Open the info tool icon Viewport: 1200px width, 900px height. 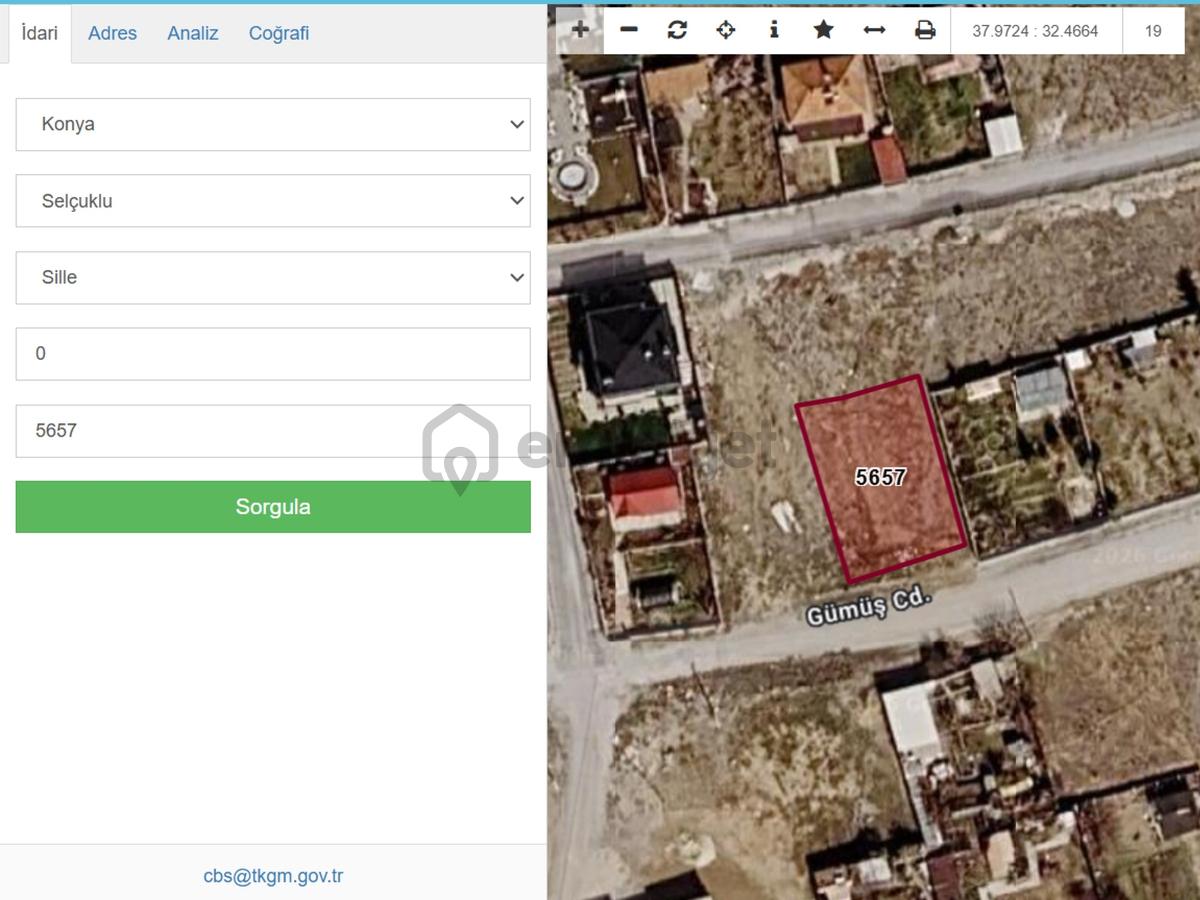774,30
